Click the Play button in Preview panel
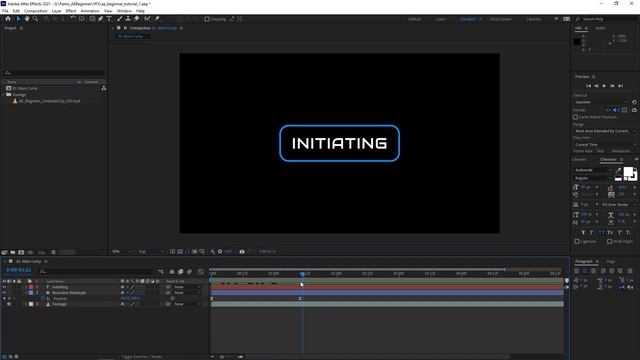640x360 pixels. tap(604, 86)
